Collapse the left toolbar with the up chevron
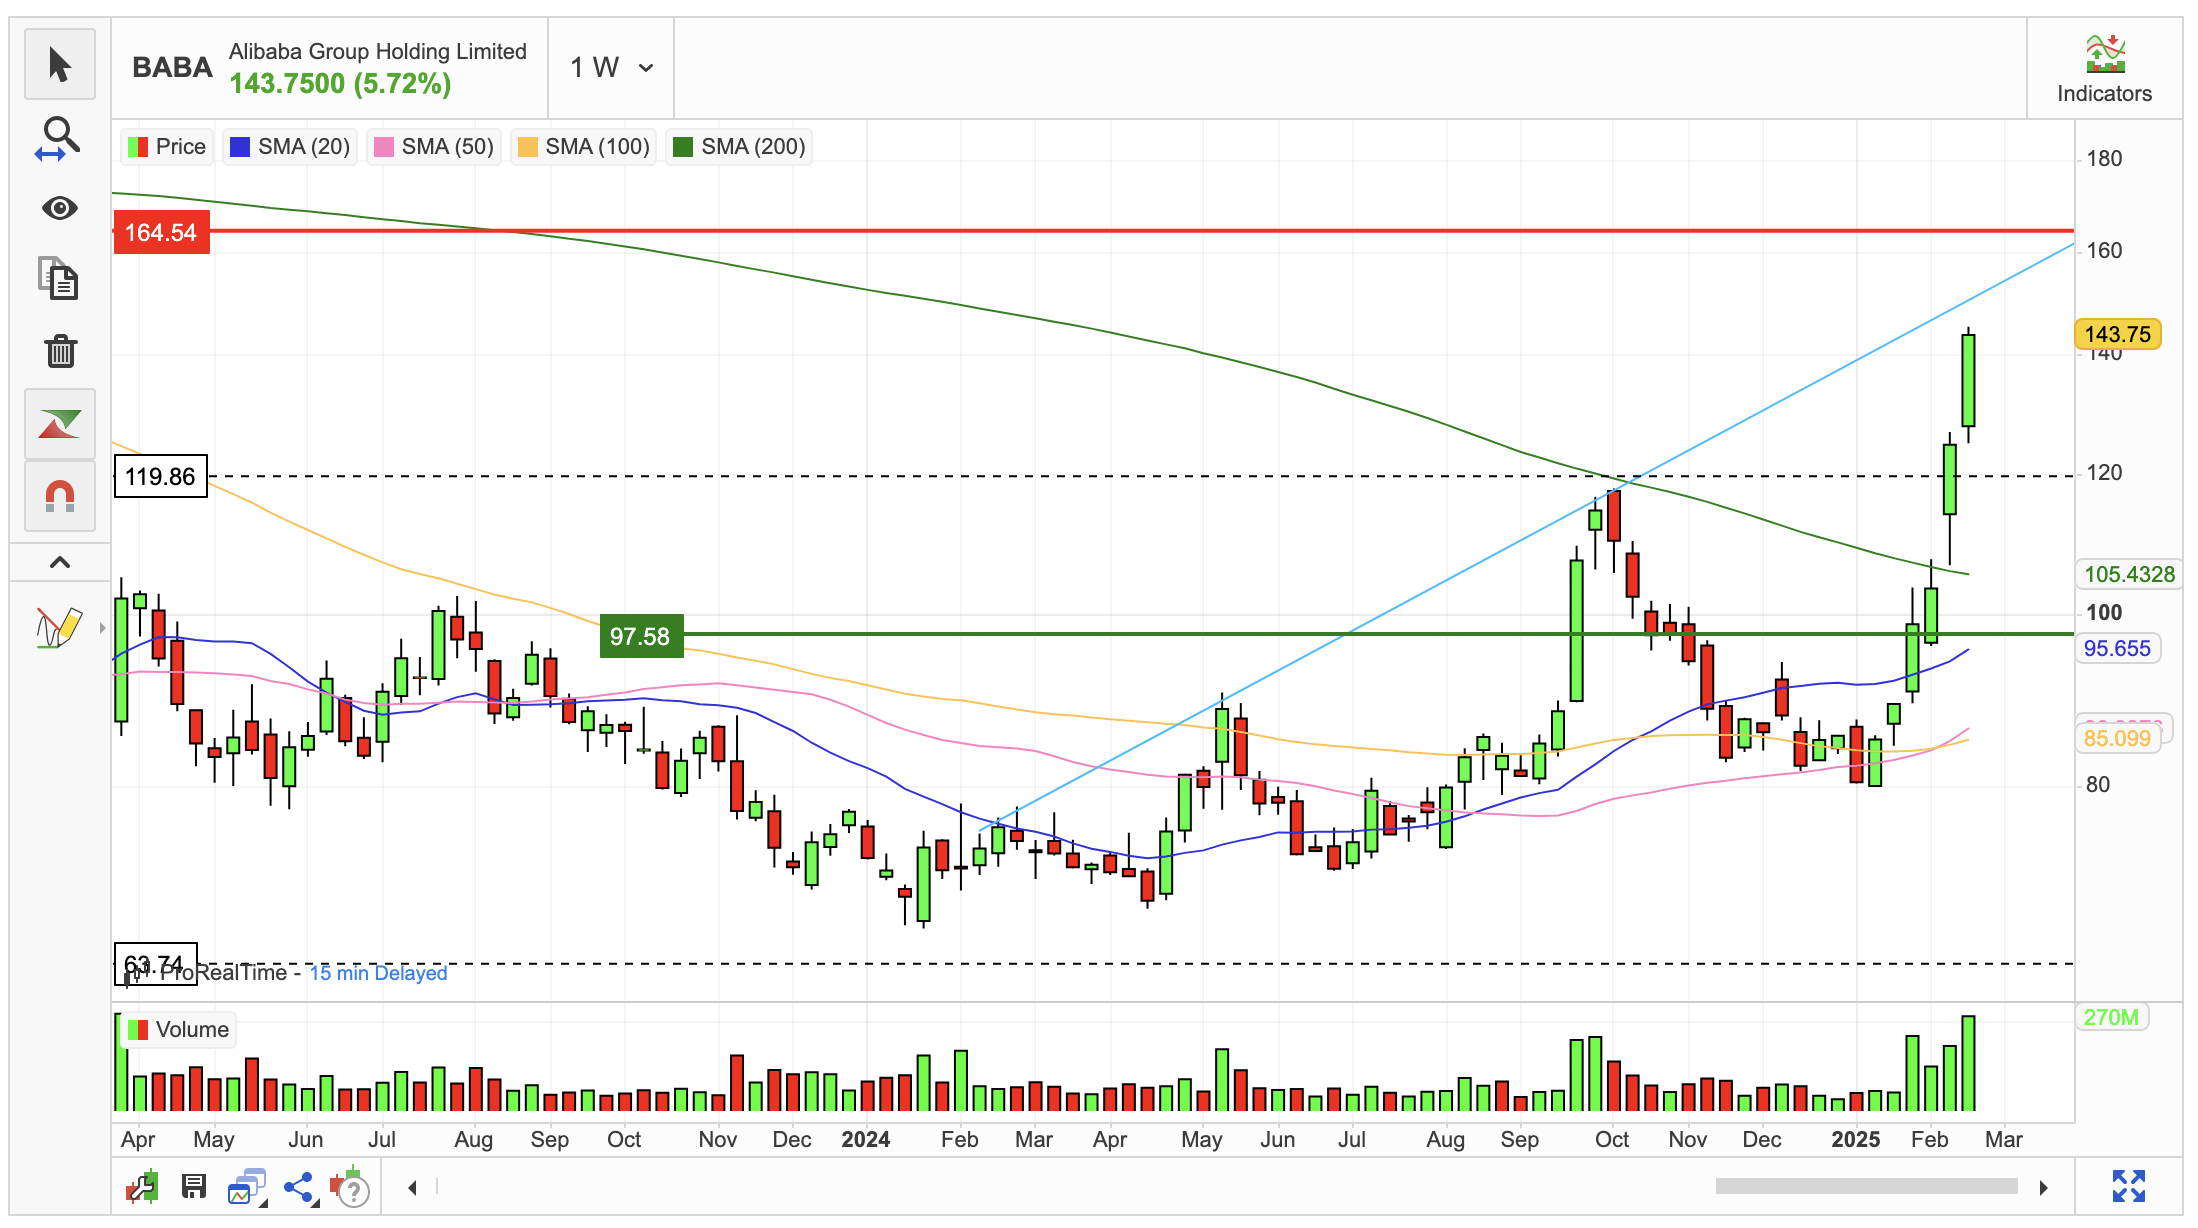 [x=59, y=562]
